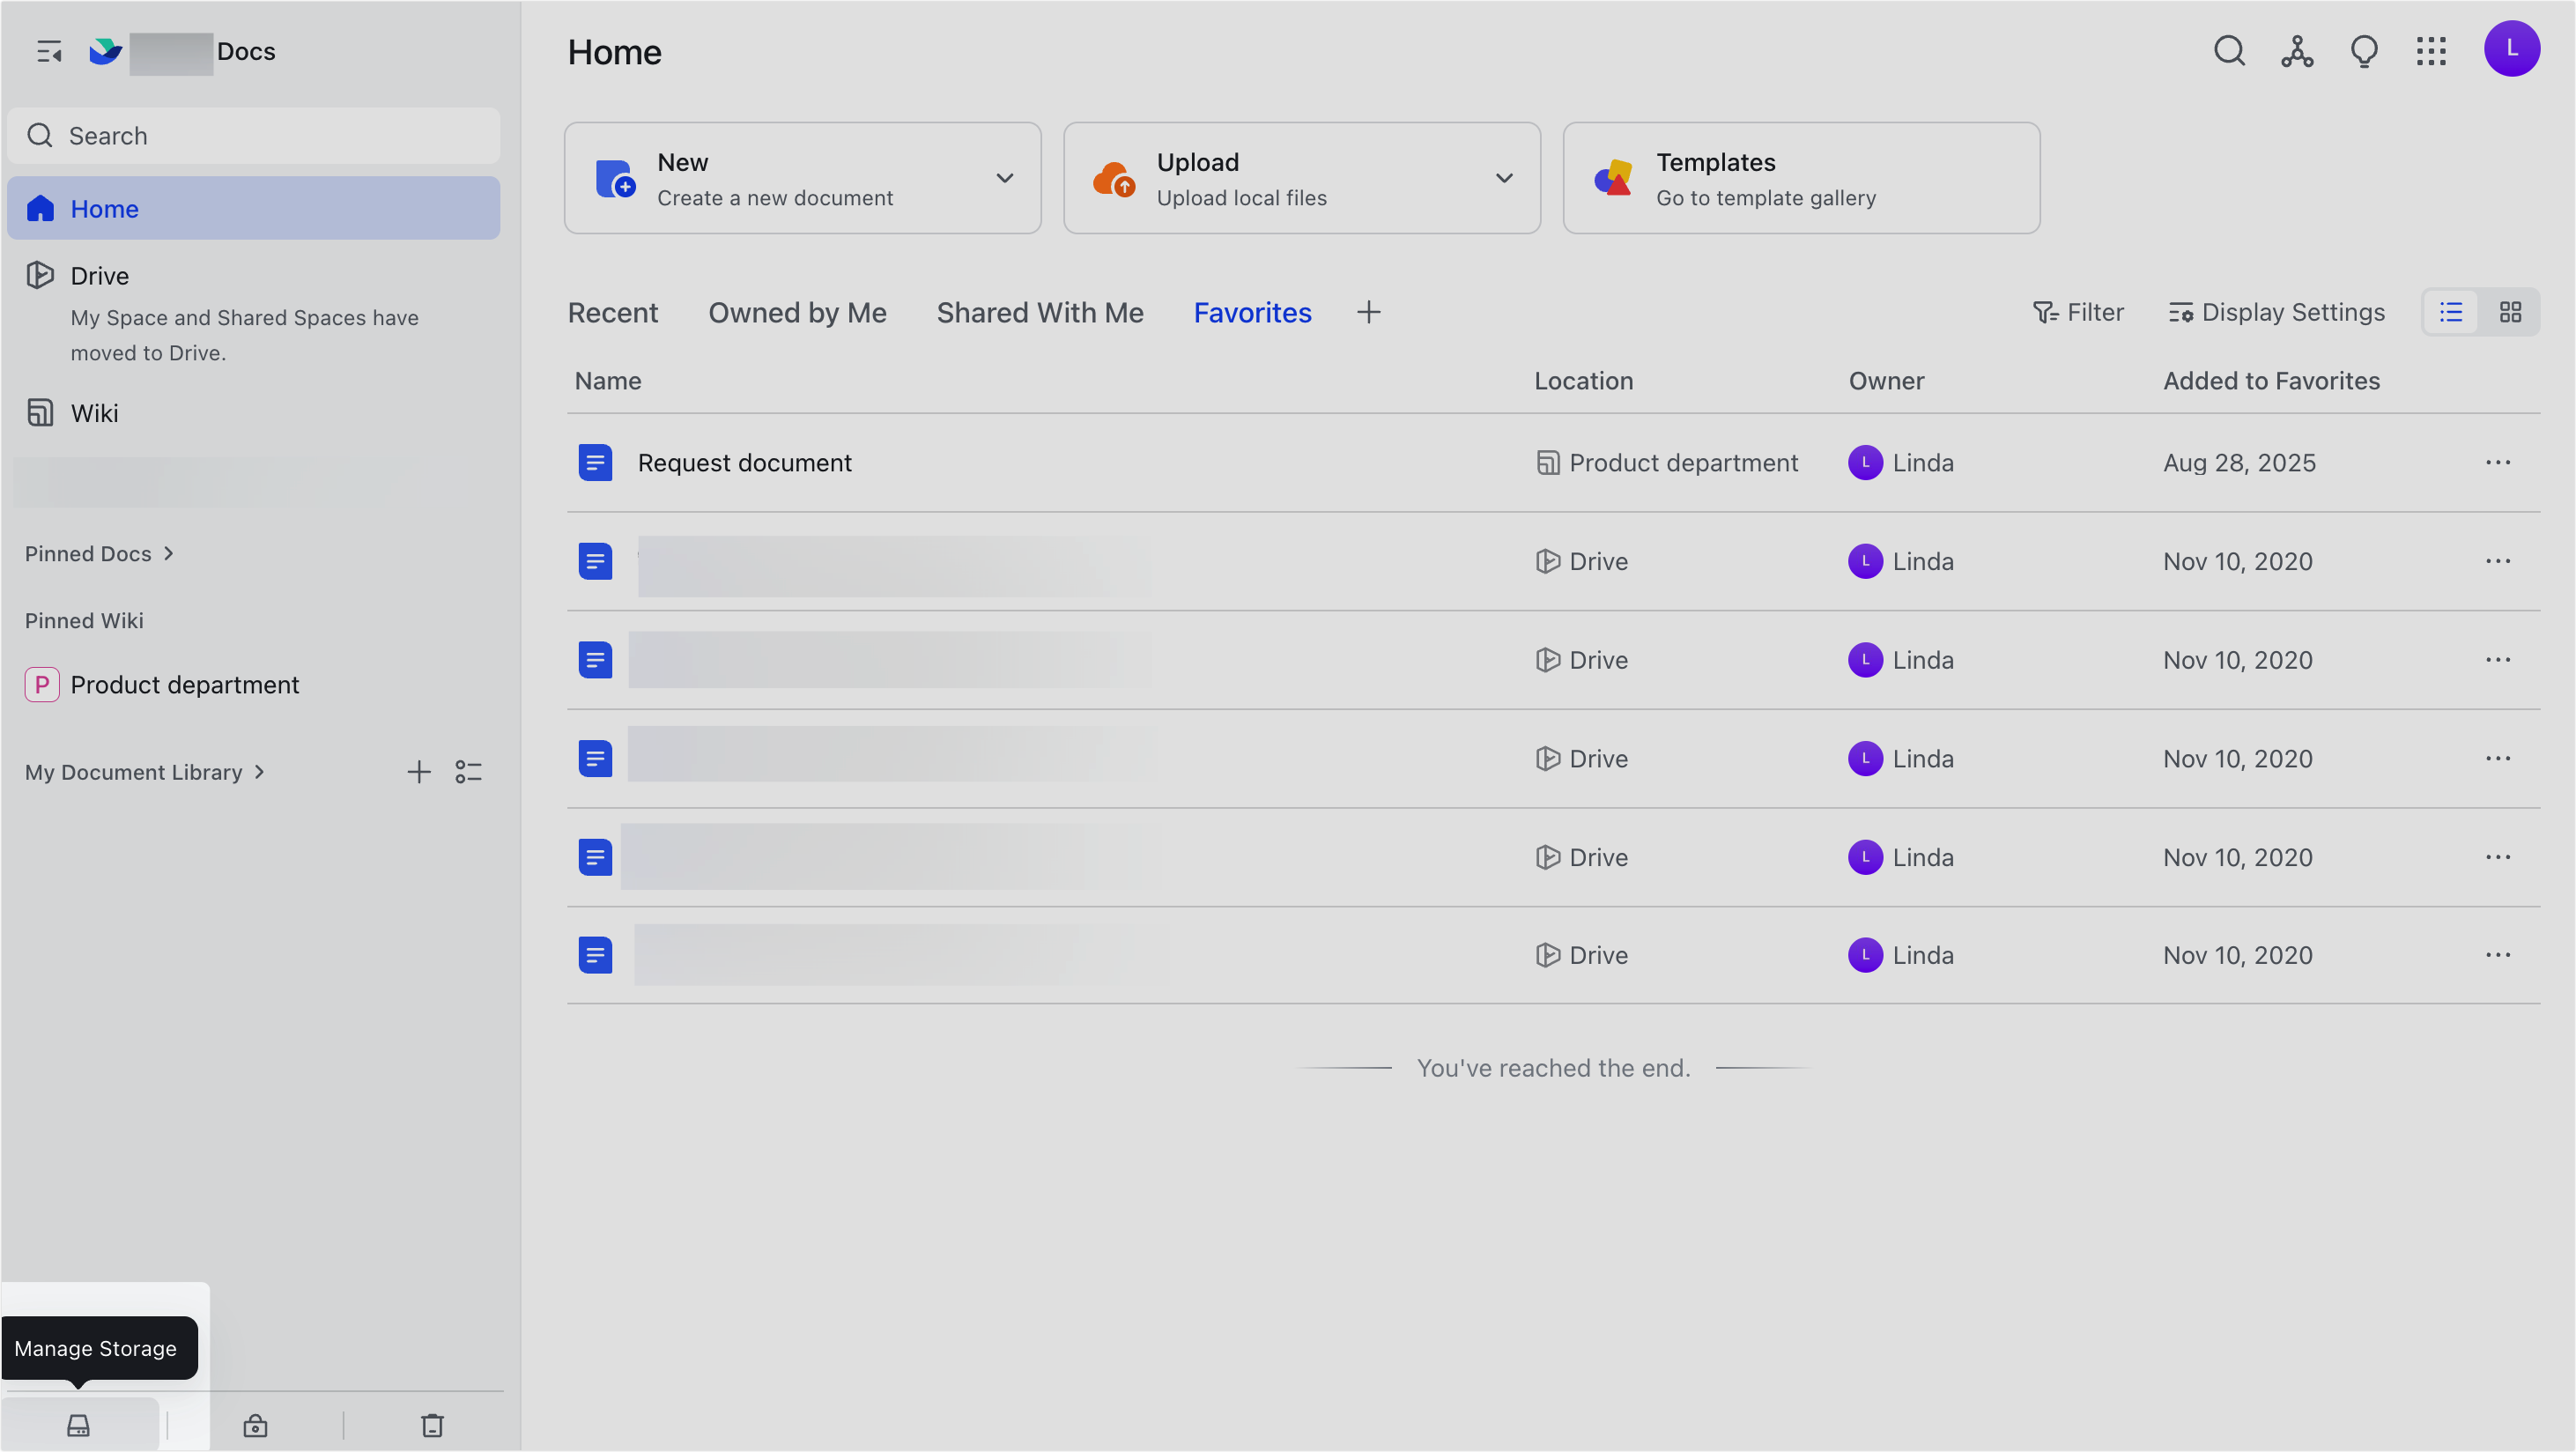The height and width of the screenshot is (1452, 2576).
Task: Open Product department pinned wiki
Action: pos(162,685)
